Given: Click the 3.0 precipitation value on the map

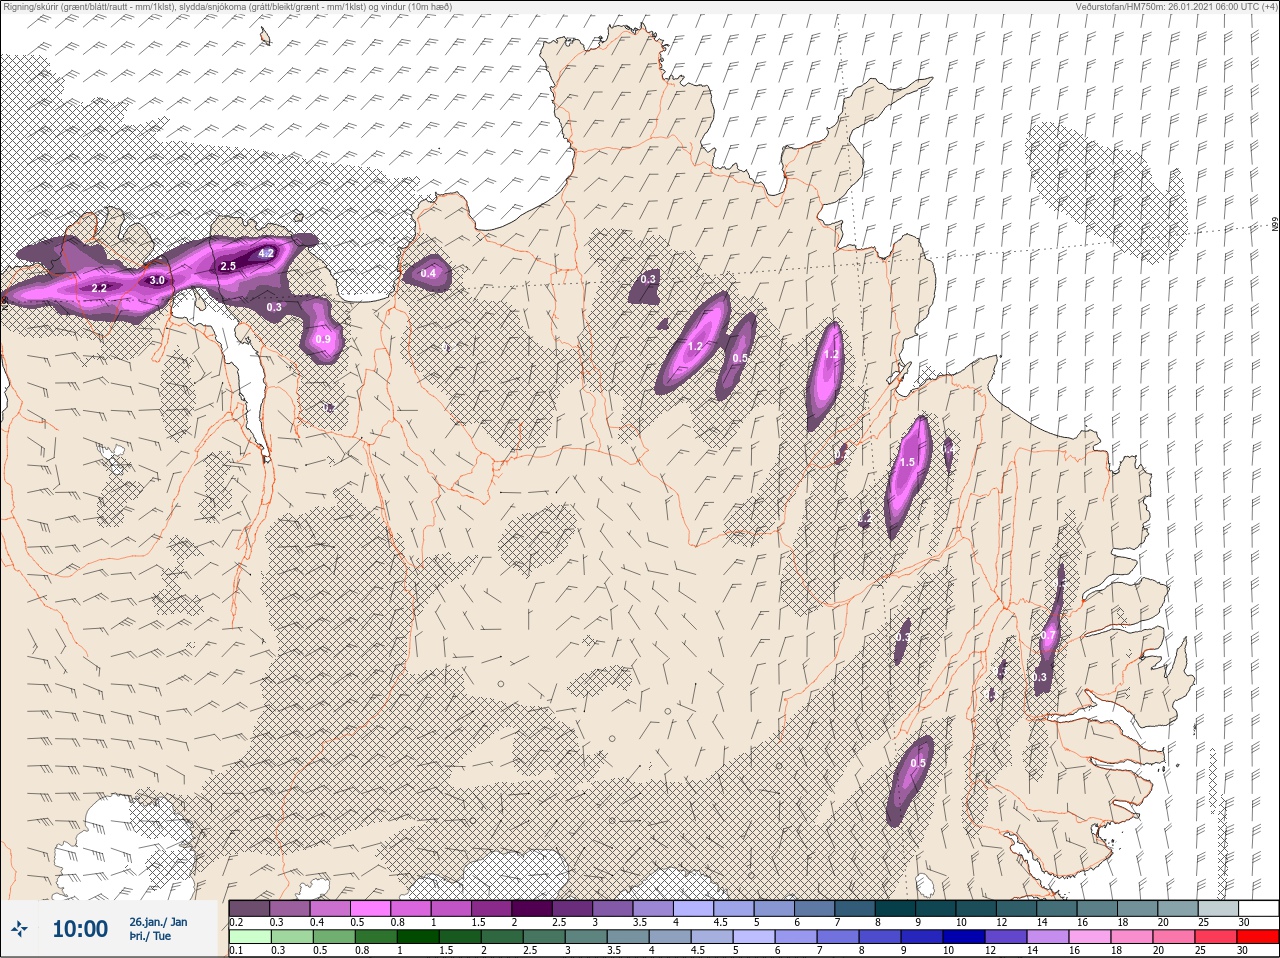Looking at the screenshot, I should tap(157, 280).
